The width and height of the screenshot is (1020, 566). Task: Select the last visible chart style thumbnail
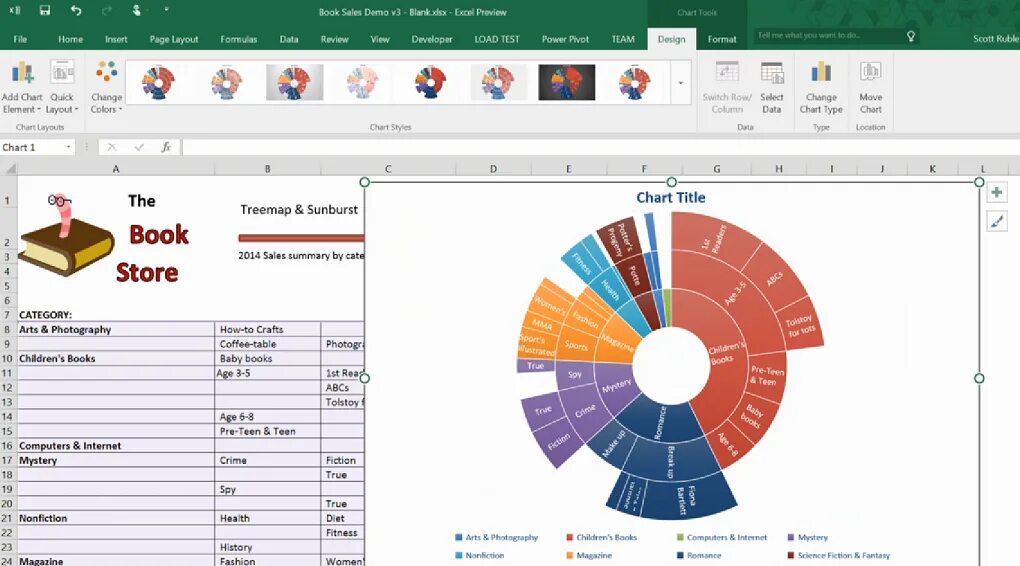tap(634, 83)
